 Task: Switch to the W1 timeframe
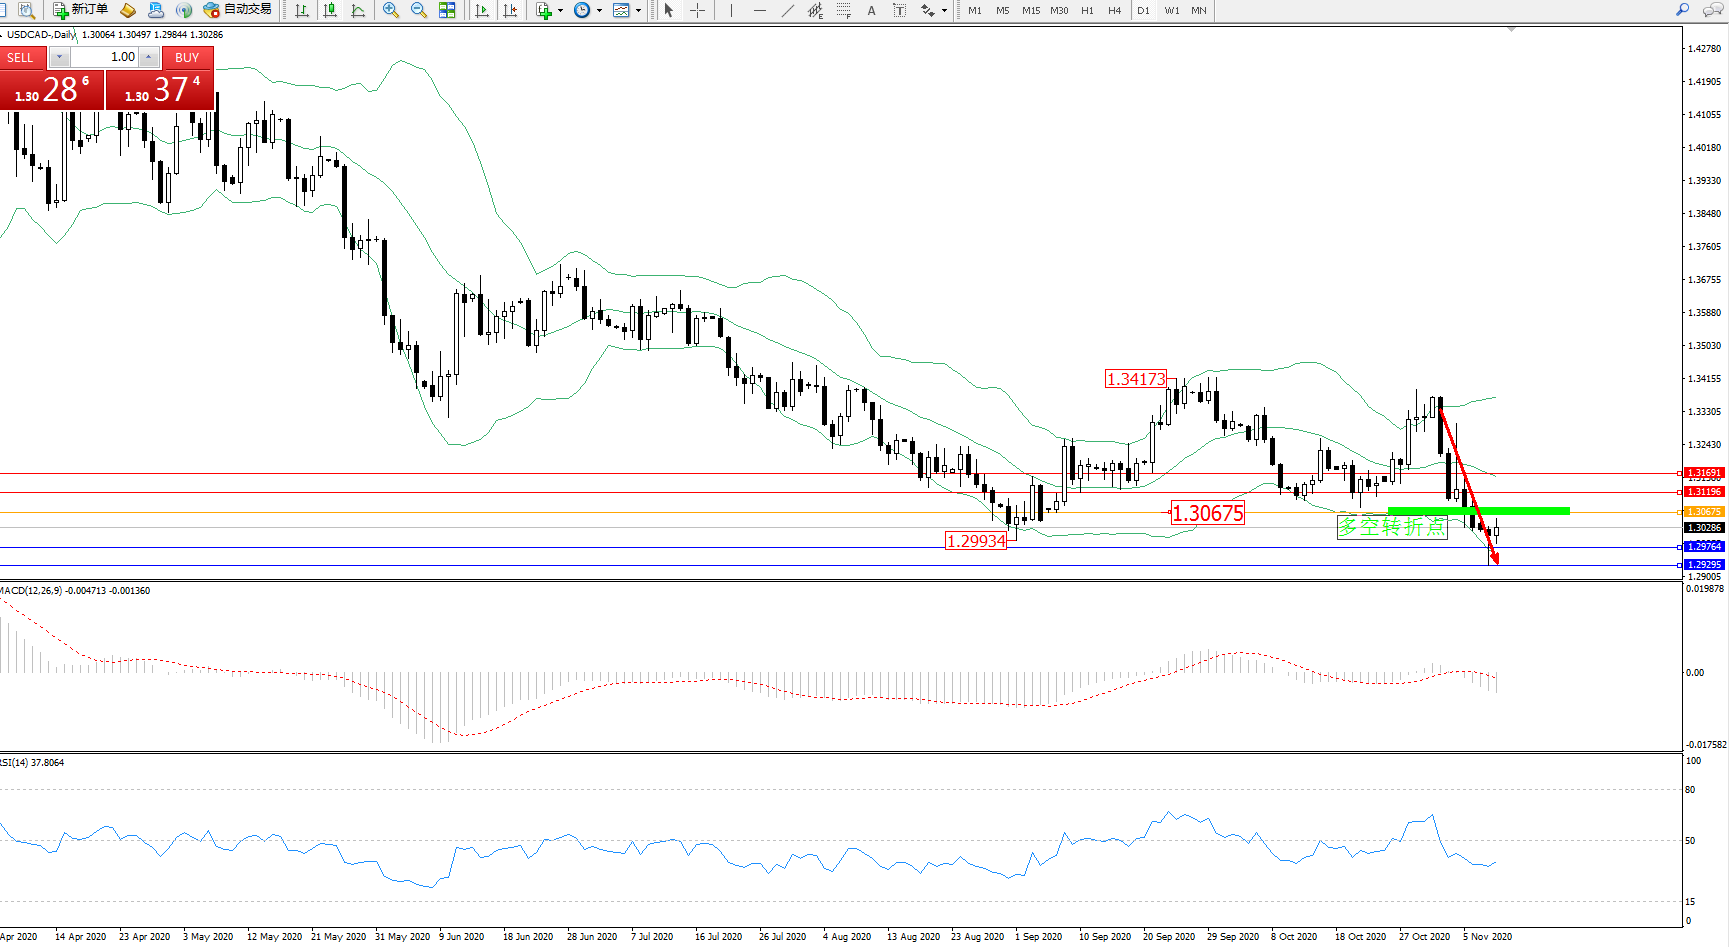(1171, 11)
